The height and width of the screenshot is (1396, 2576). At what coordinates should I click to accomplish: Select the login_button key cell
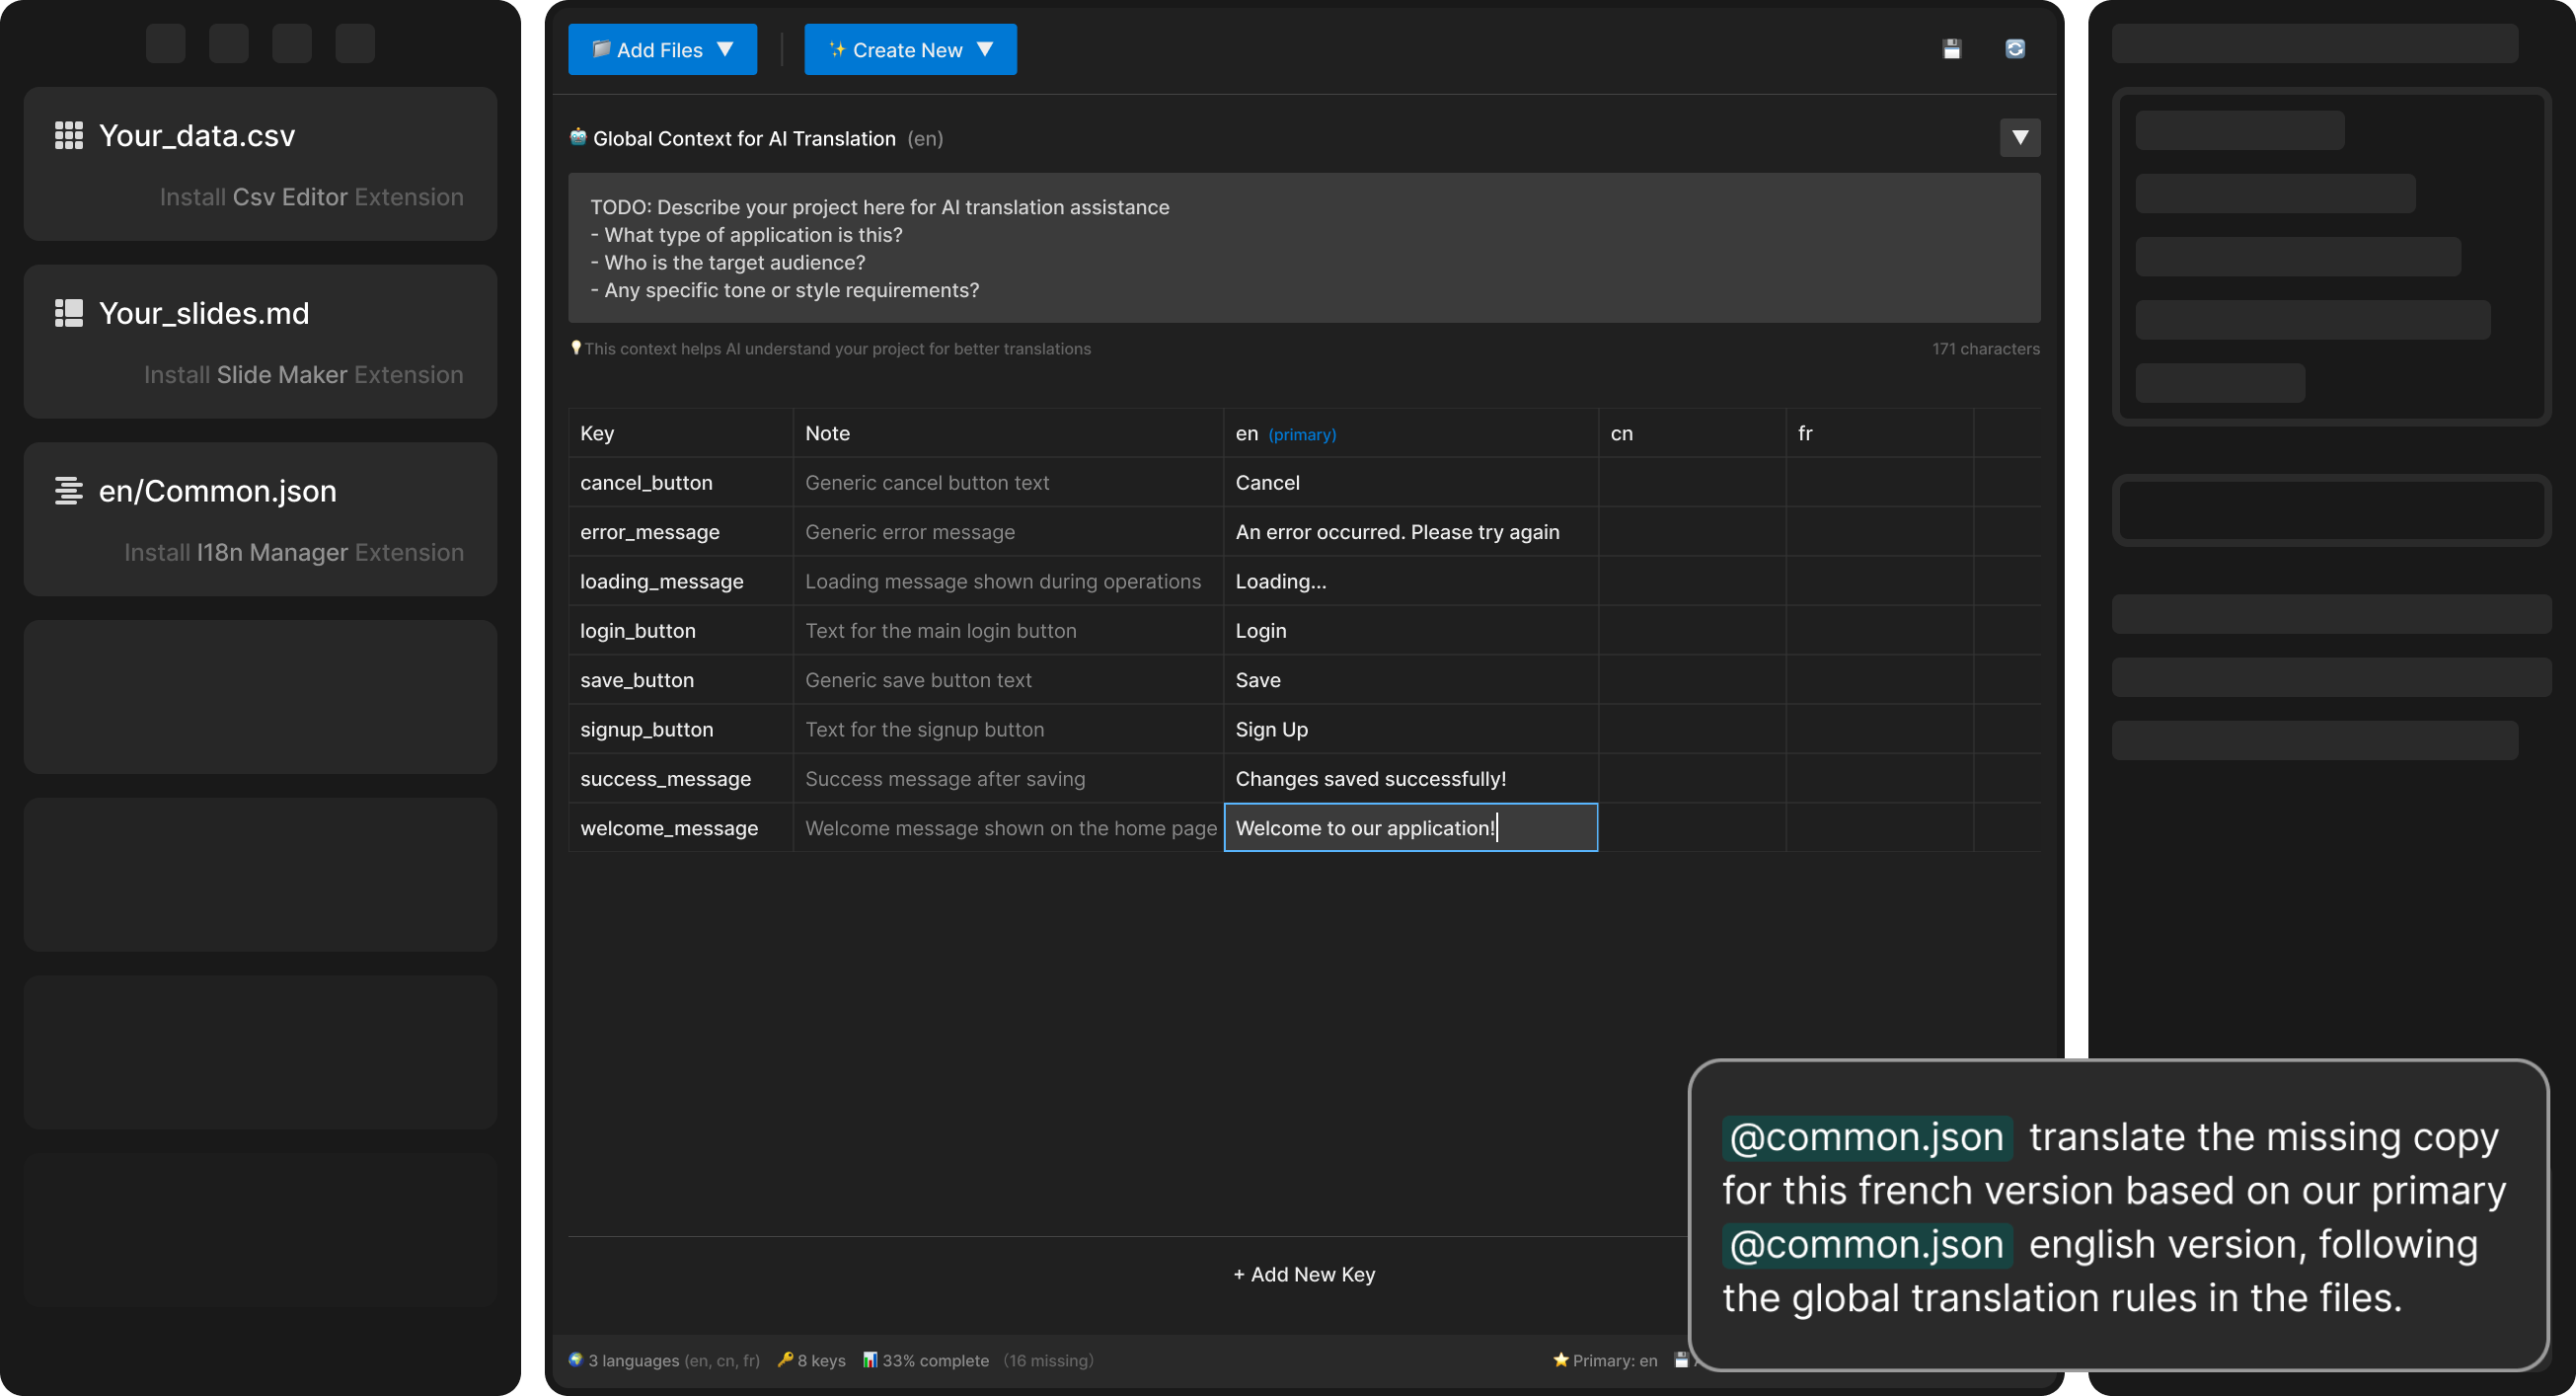pos(681,631)
